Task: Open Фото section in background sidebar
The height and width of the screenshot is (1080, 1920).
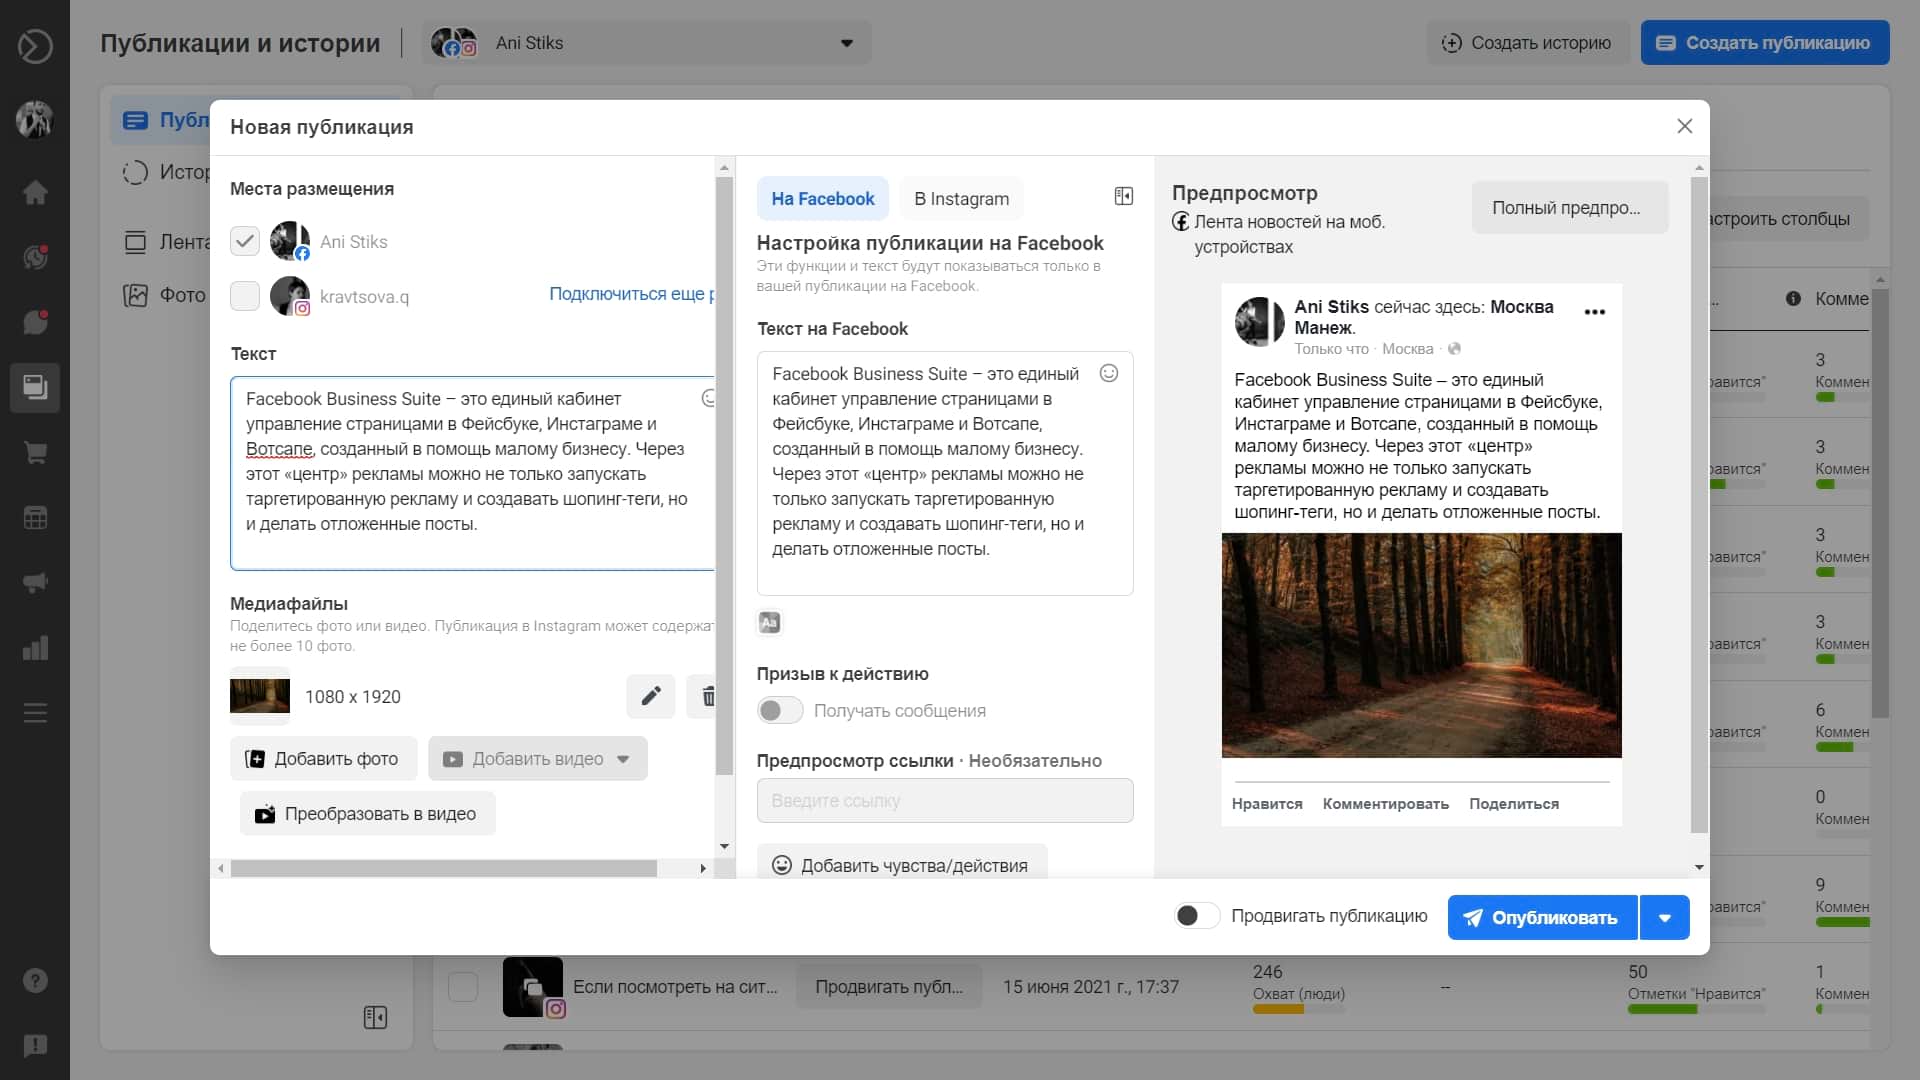Action: coord(165,295)
